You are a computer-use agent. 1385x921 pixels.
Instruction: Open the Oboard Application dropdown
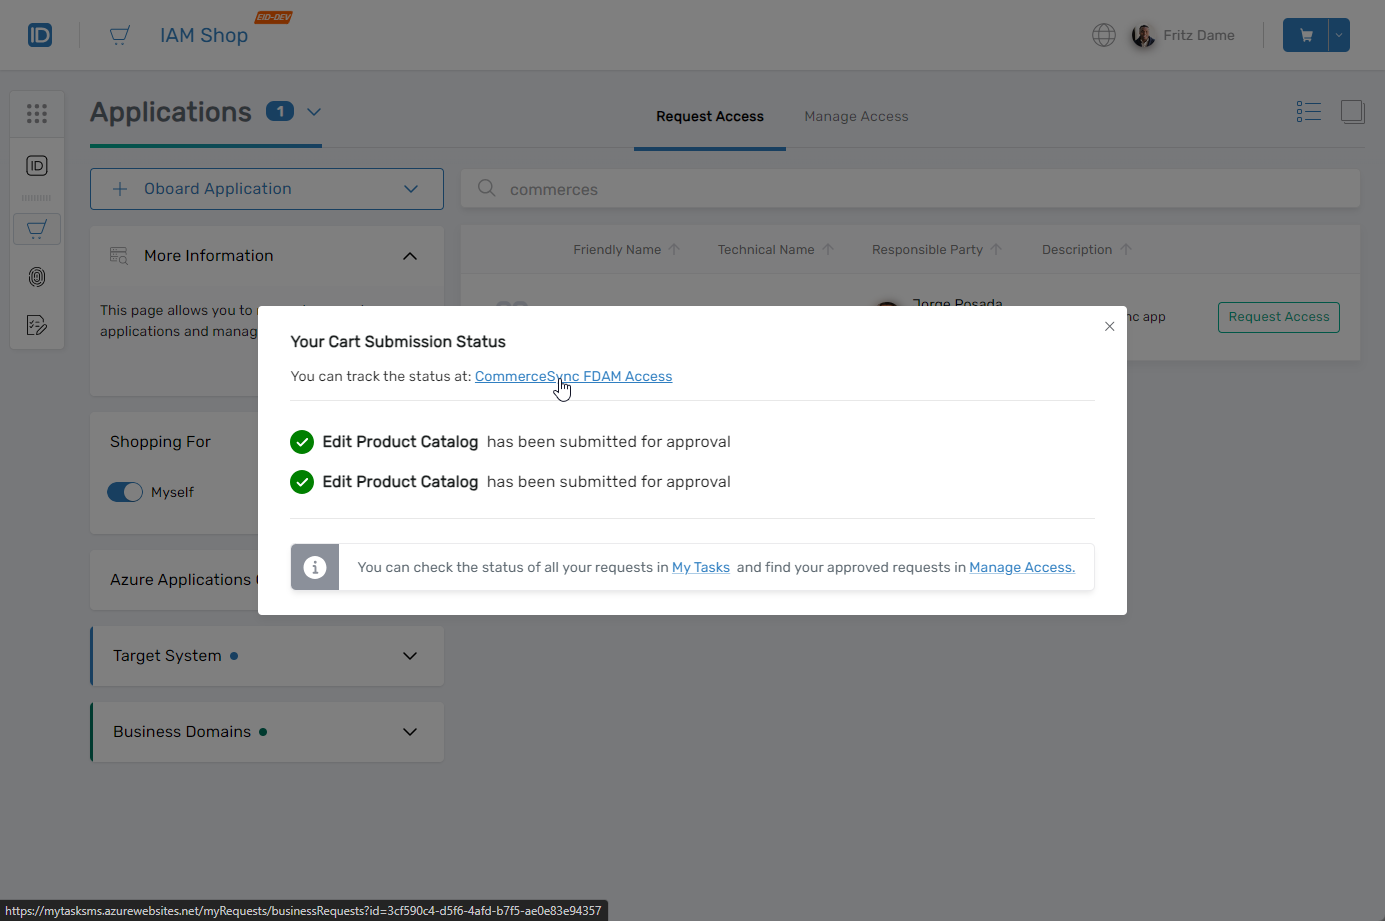410,188
